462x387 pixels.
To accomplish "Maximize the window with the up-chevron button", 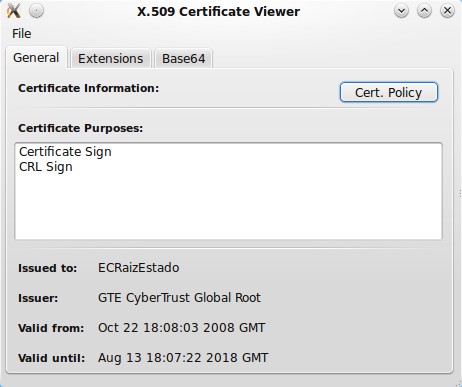I will tap(424, 11).
